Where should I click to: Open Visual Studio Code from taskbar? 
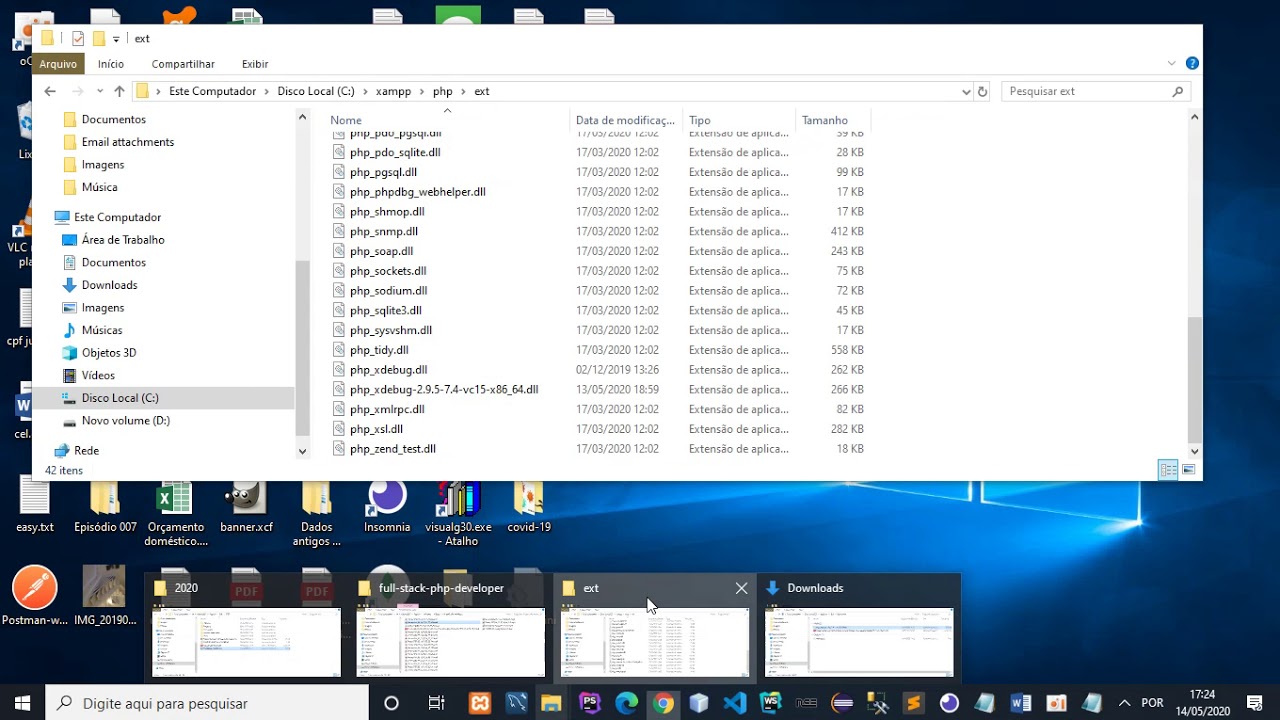tap(735, 703)
